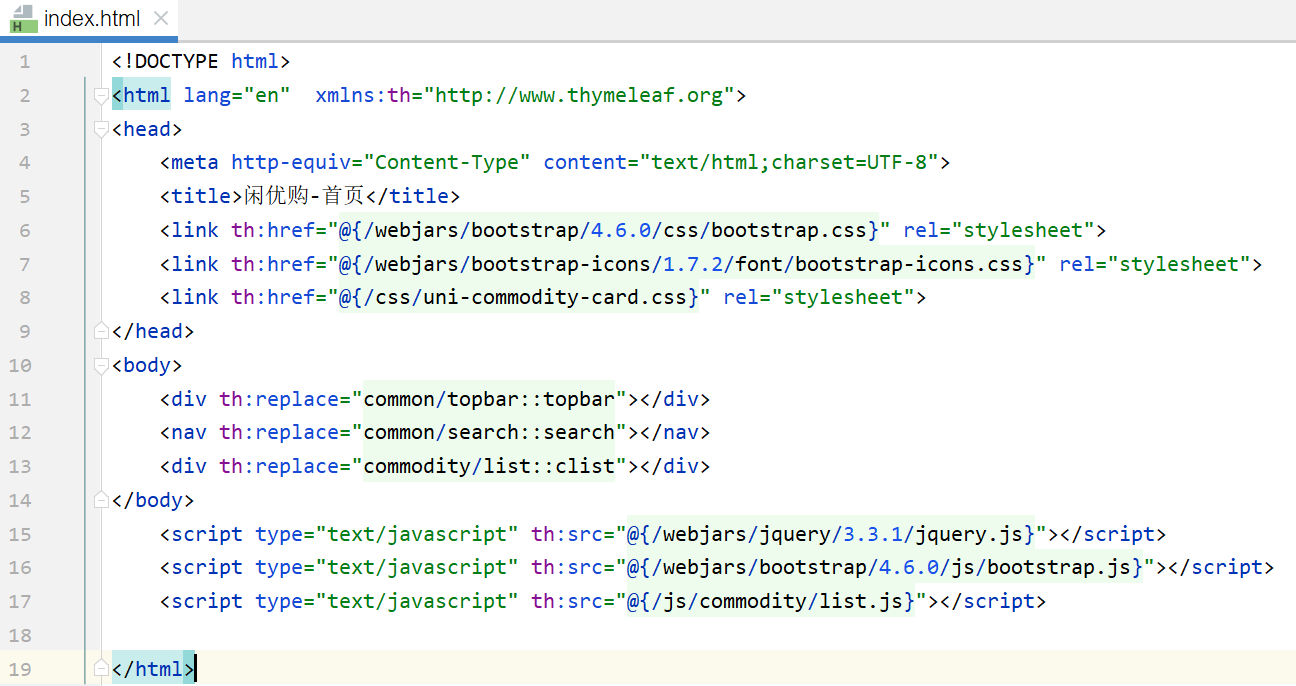Collapse the <html> block fold marker on line 2
1296x686 pixels.
[100, 96]
